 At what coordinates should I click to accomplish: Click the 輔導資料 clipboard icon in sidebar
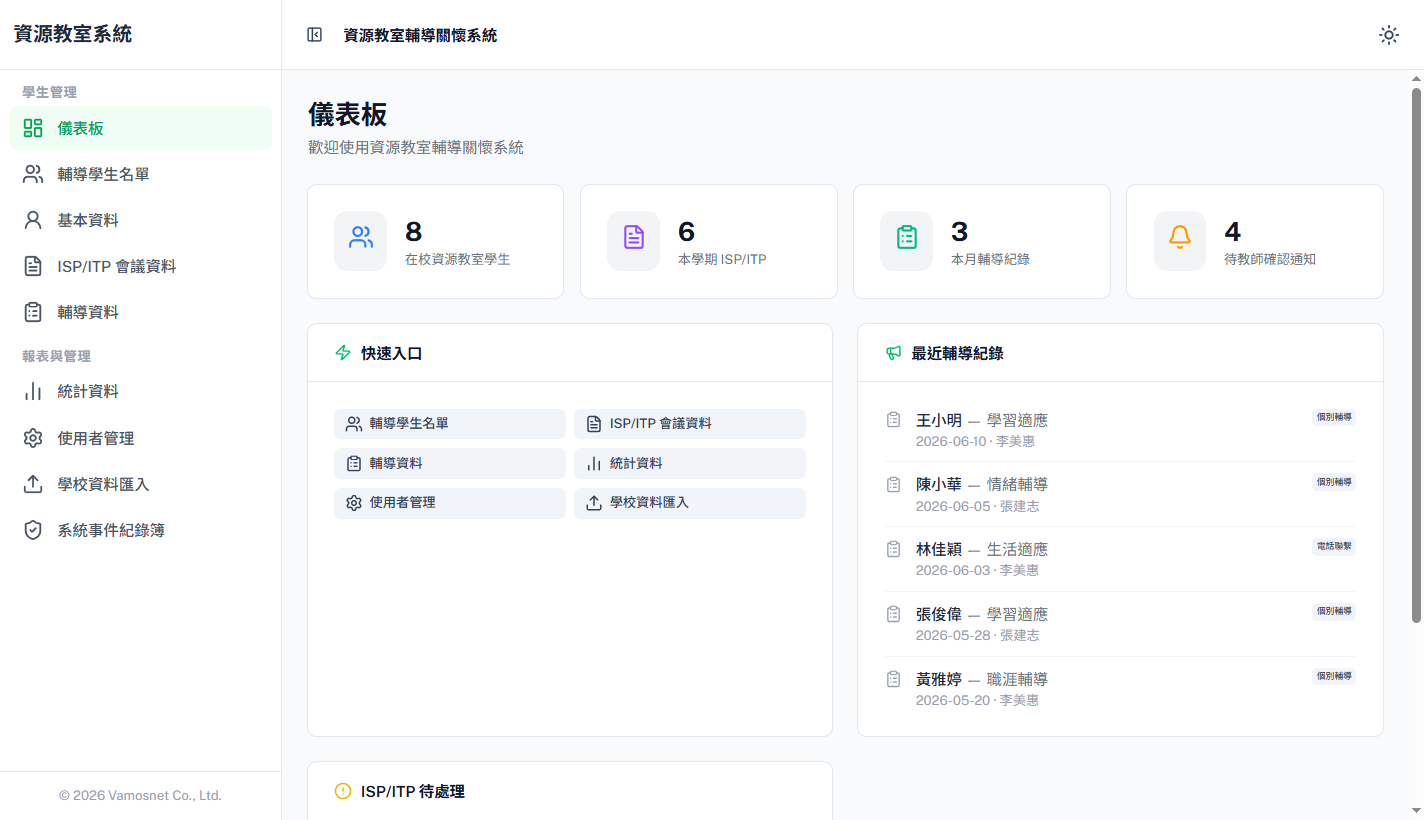click(x=33, y=312)
